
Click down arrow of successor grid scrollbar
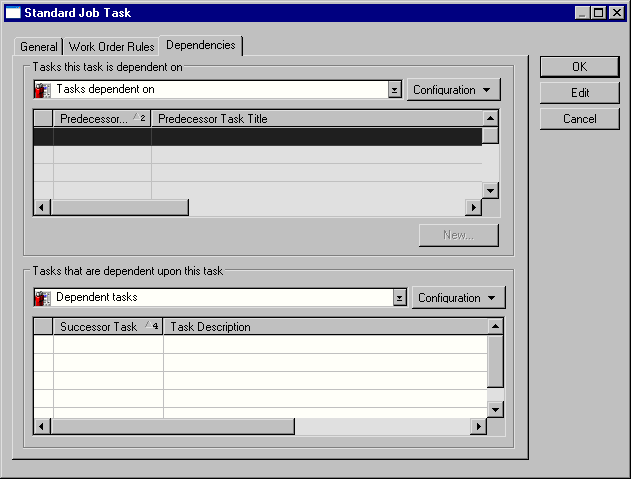tap(495, 410)
